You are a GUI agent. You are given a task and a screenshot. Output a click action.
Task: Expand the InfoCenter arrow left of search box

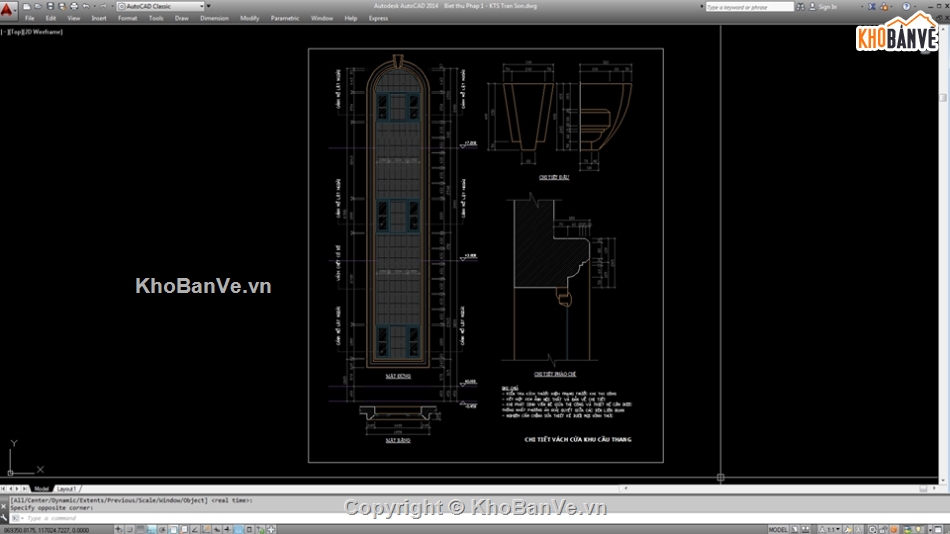702,7
